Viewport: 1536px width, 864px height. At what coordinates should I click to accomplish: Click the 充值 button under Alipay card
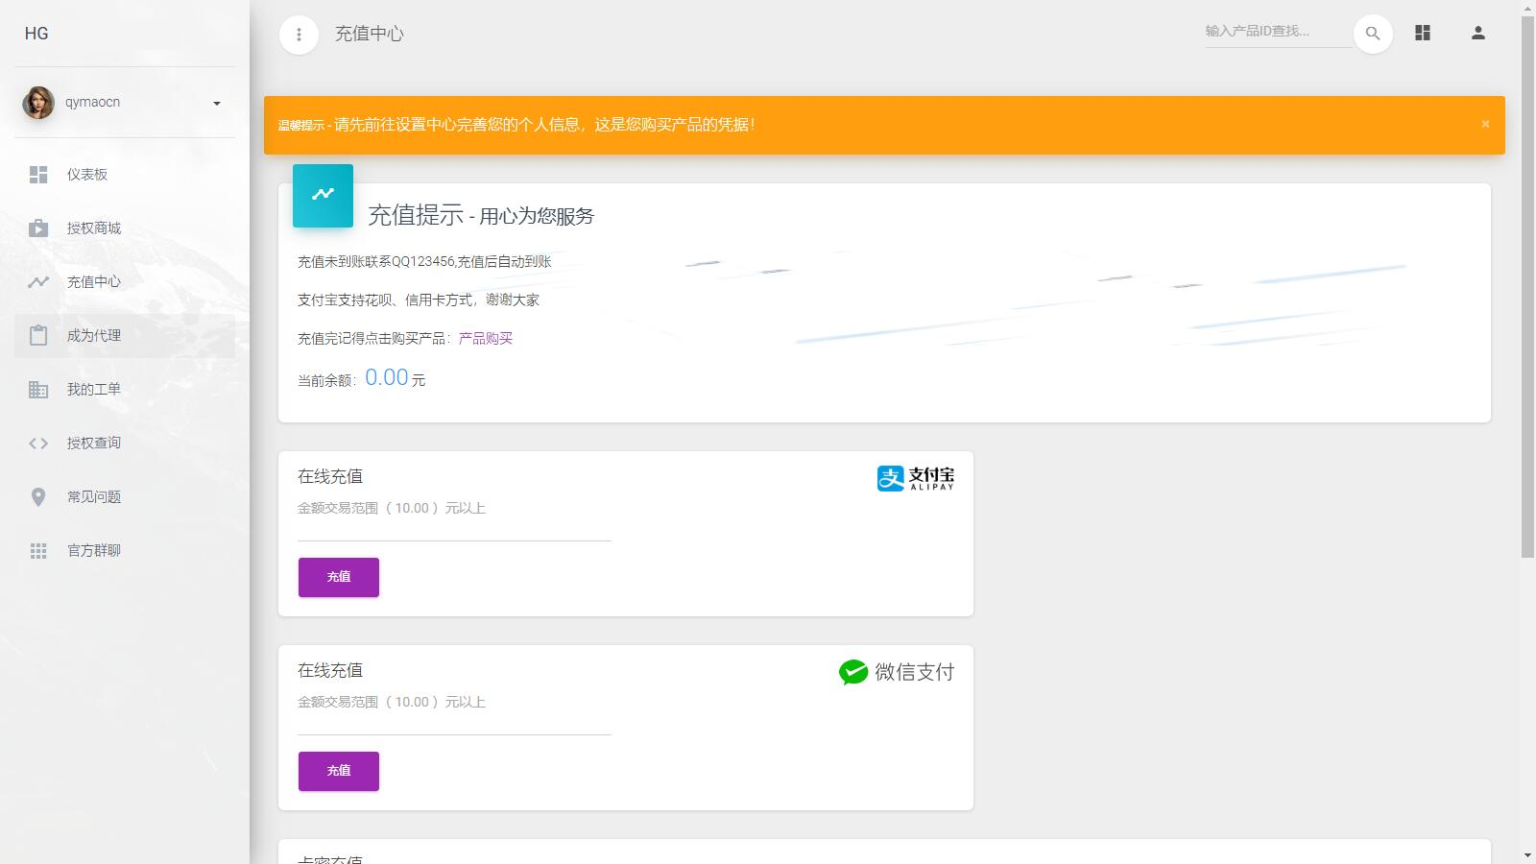[338, 577]
